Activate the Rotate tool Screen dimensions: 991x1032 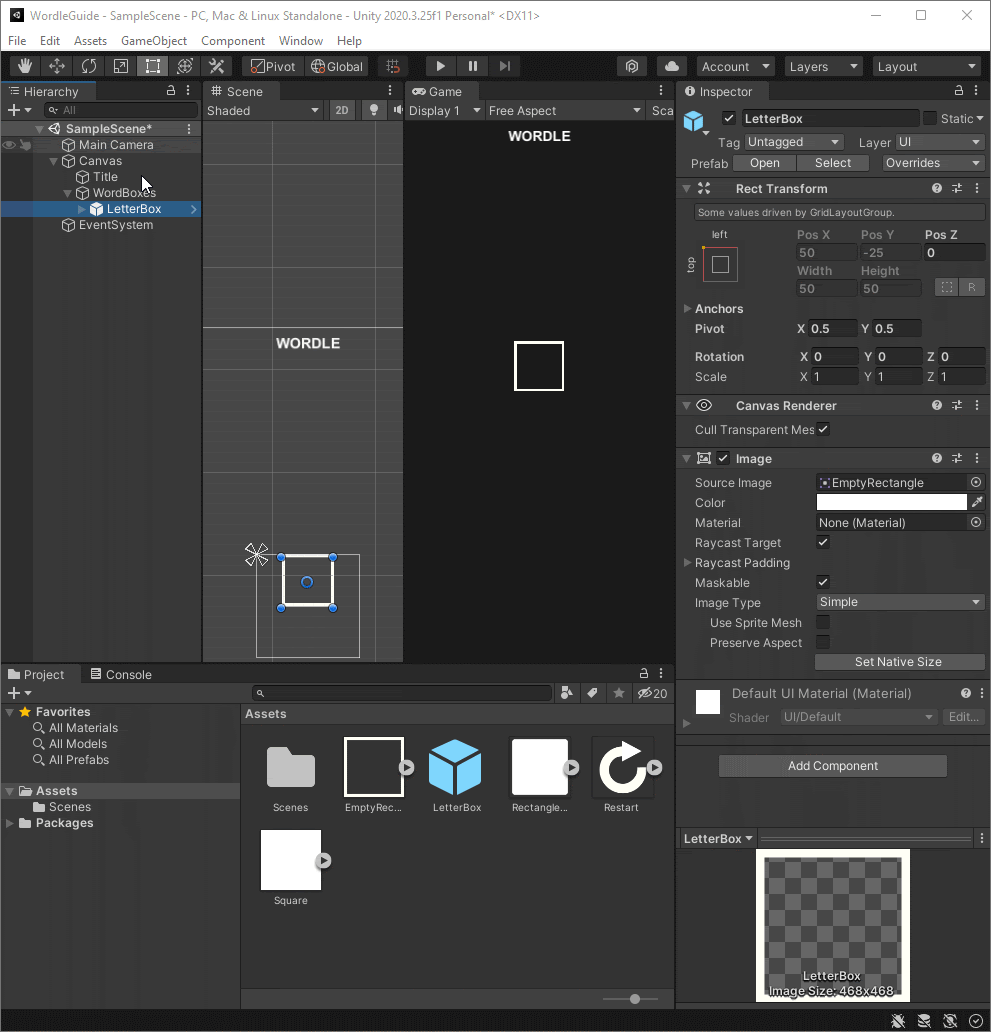88,66
